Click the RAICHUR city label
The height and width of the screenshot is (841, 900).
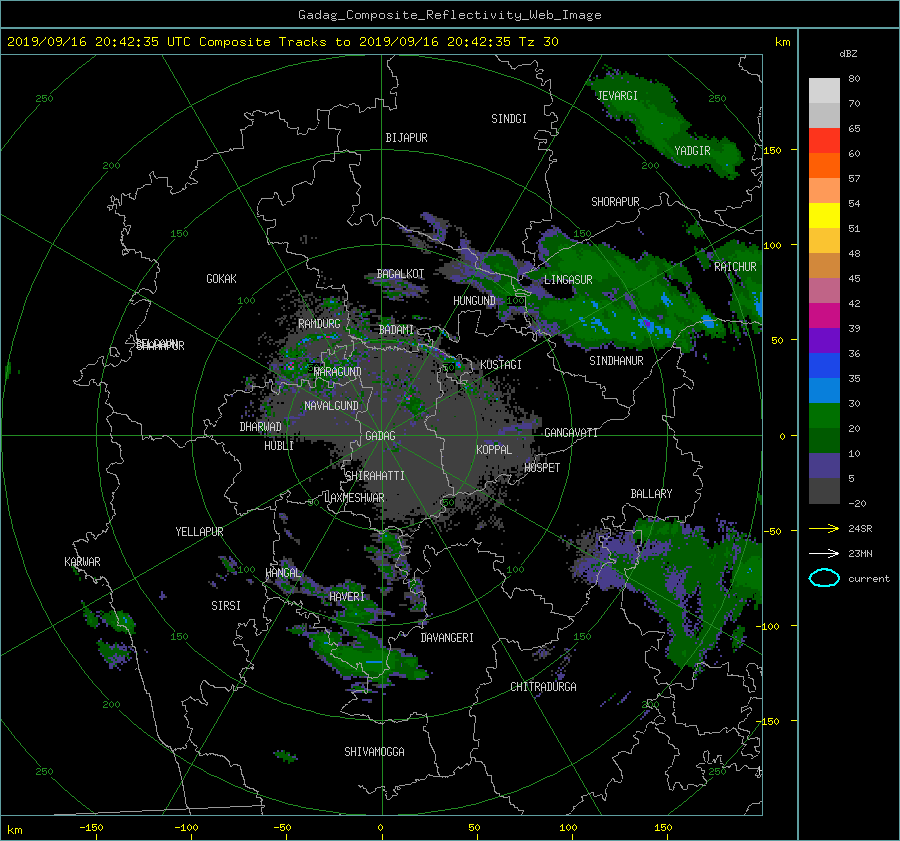pos(735,267)
